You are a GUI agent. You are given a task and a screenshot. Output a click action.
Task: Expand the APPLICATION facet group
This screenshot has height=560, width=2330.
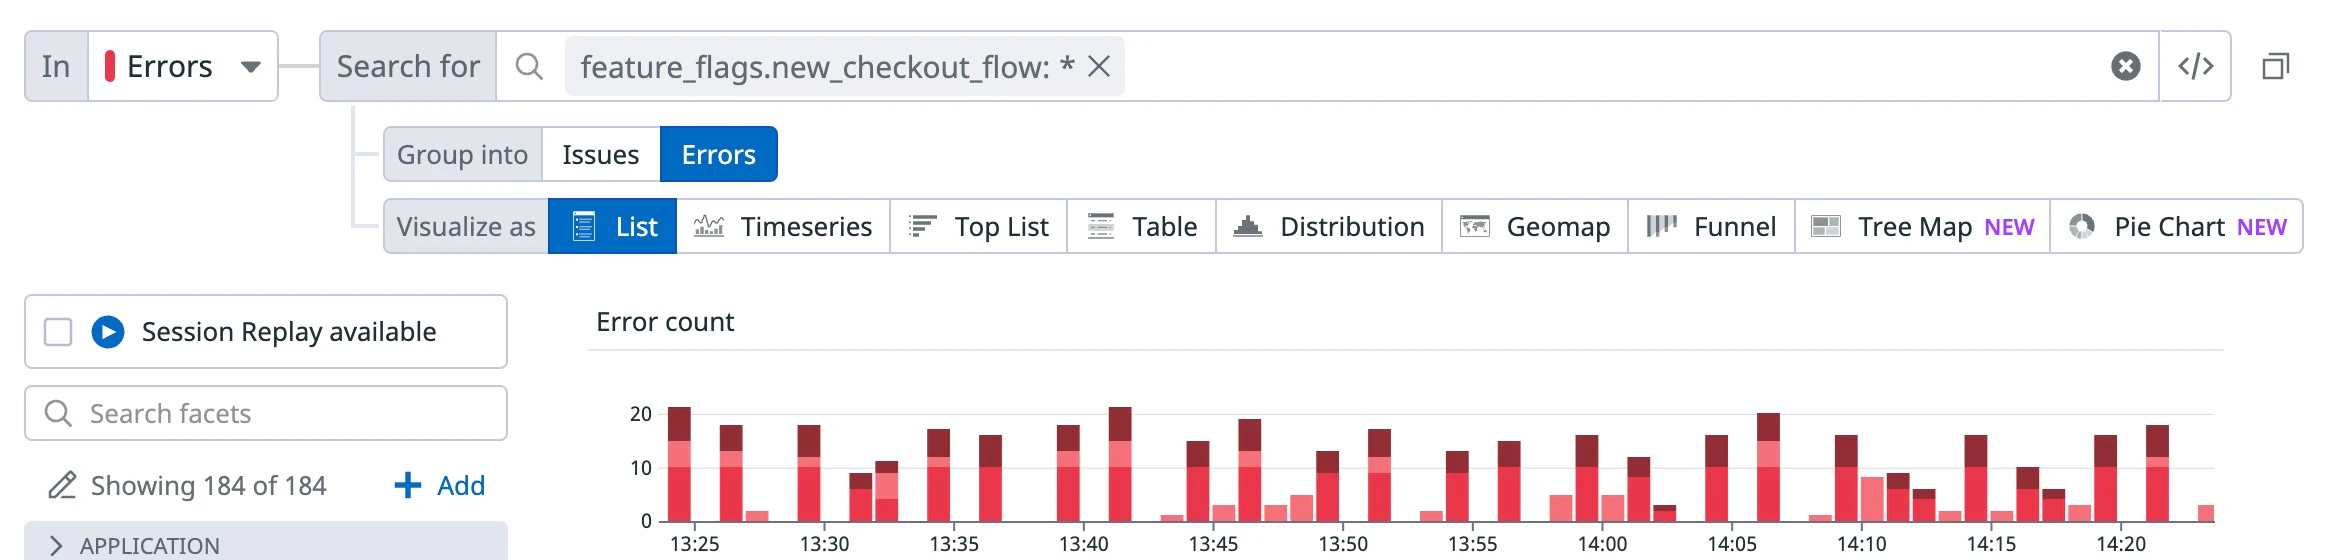coord(57,545)
